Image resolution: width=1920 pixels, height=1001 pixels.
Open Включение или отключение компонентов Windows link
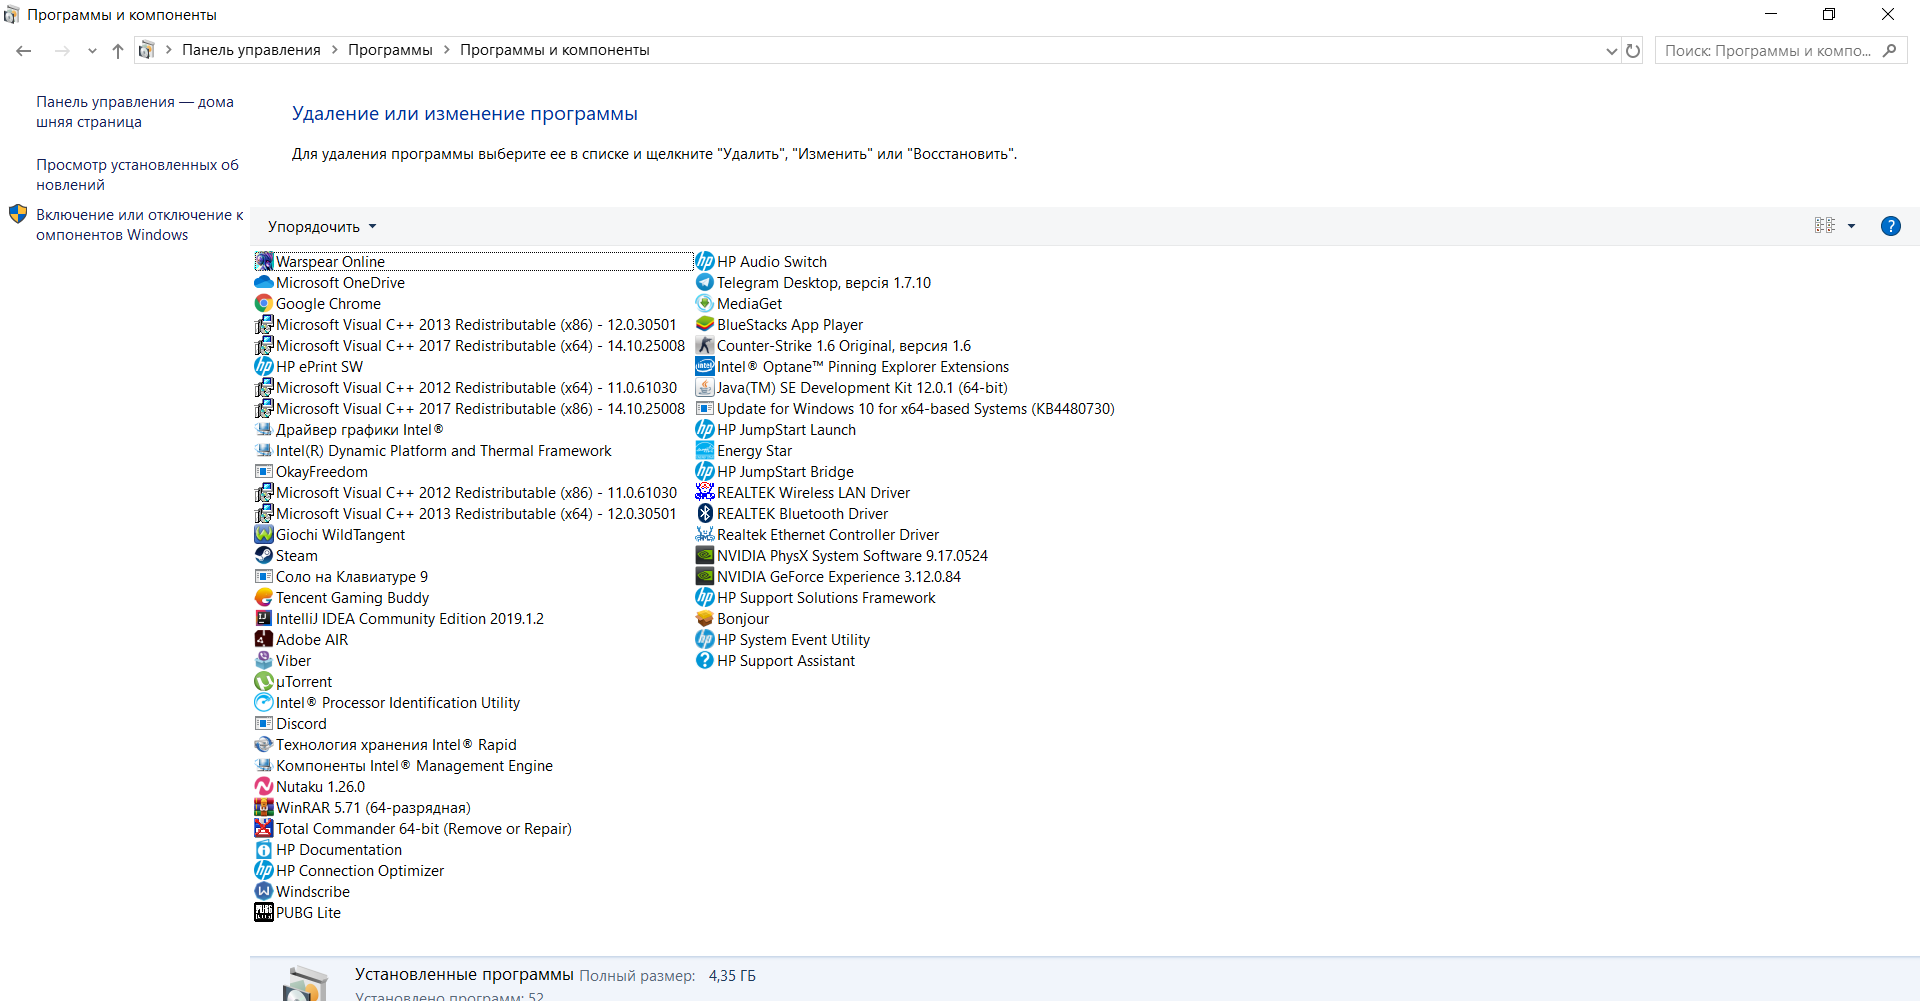(139, 224)
